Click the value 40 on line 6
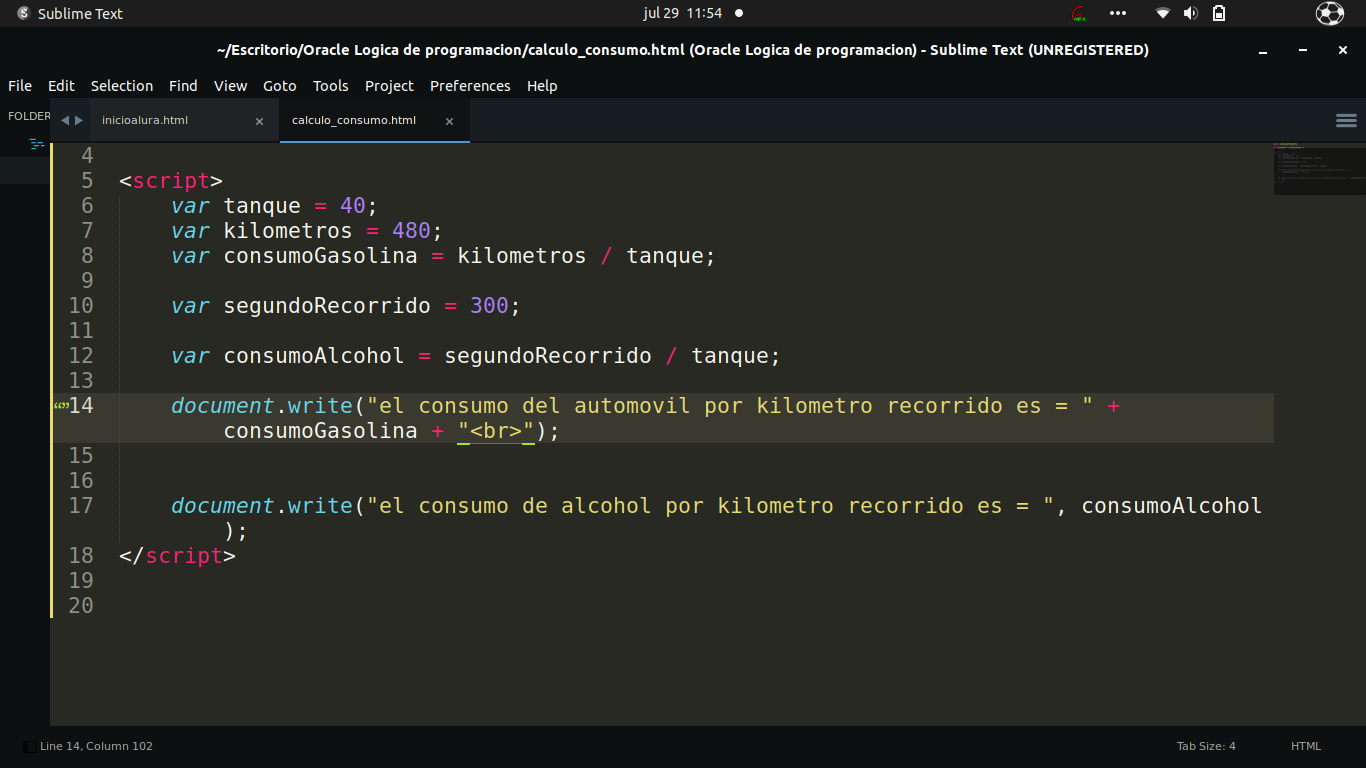The image size is (1366, 768). point(353,206)
